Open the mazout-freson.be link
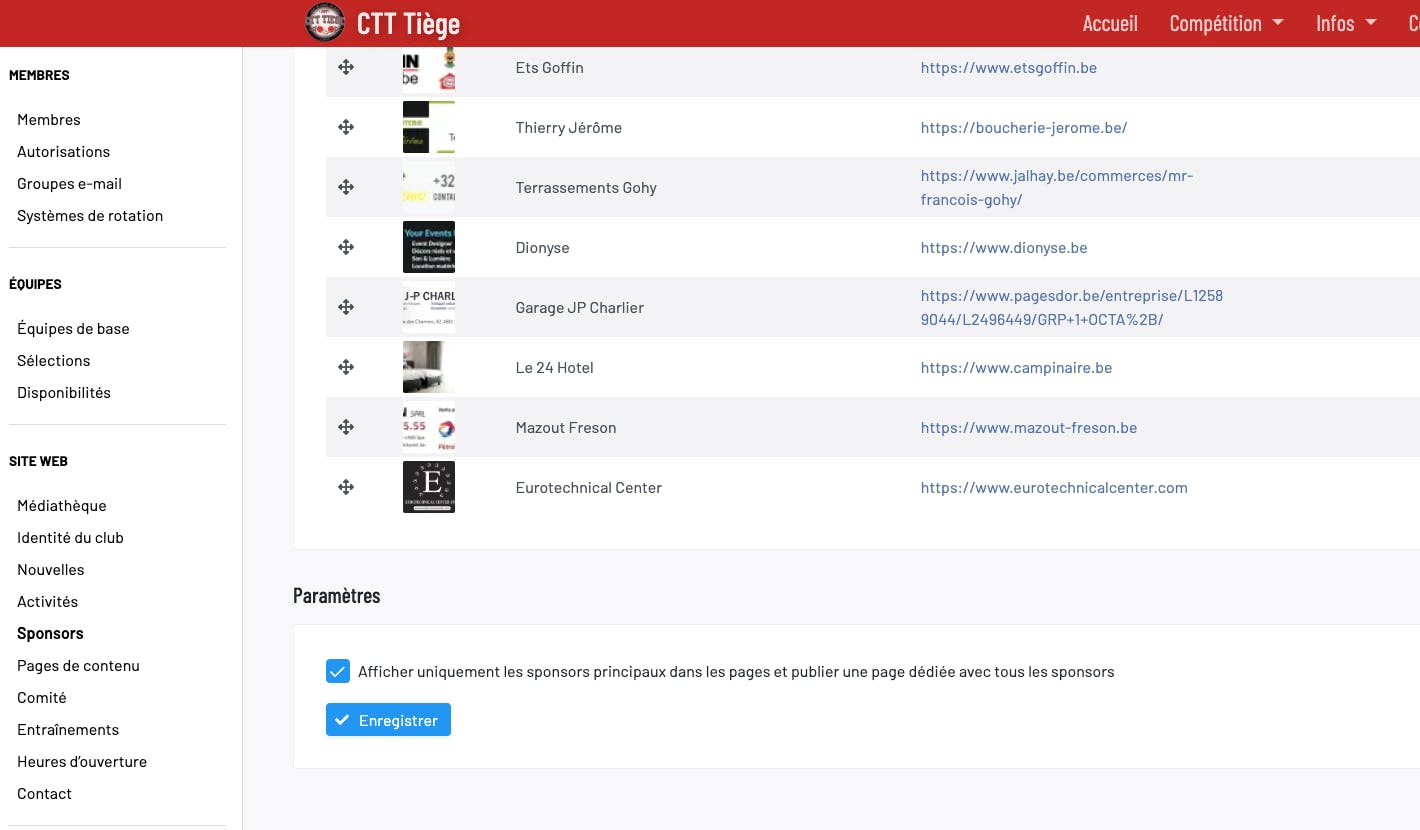The width and height of the screenshot is (1420, 830). 1029,428
